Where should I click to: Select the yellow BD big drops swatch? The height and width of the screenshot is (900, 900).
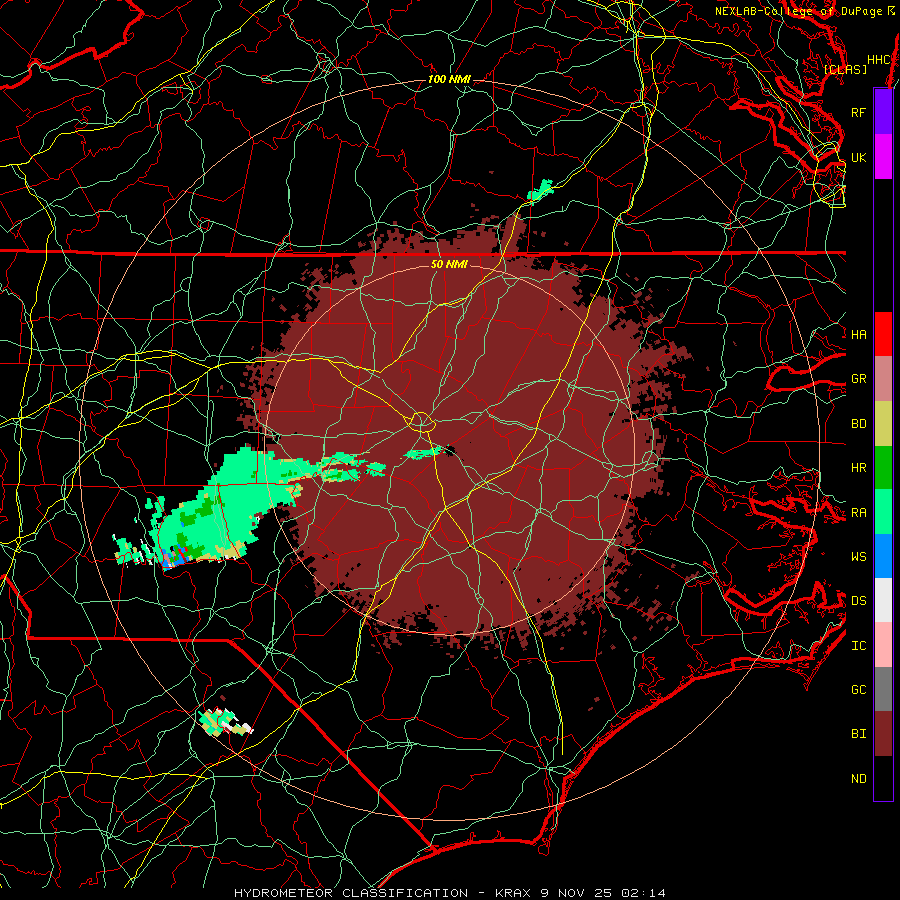pos(883,424)
